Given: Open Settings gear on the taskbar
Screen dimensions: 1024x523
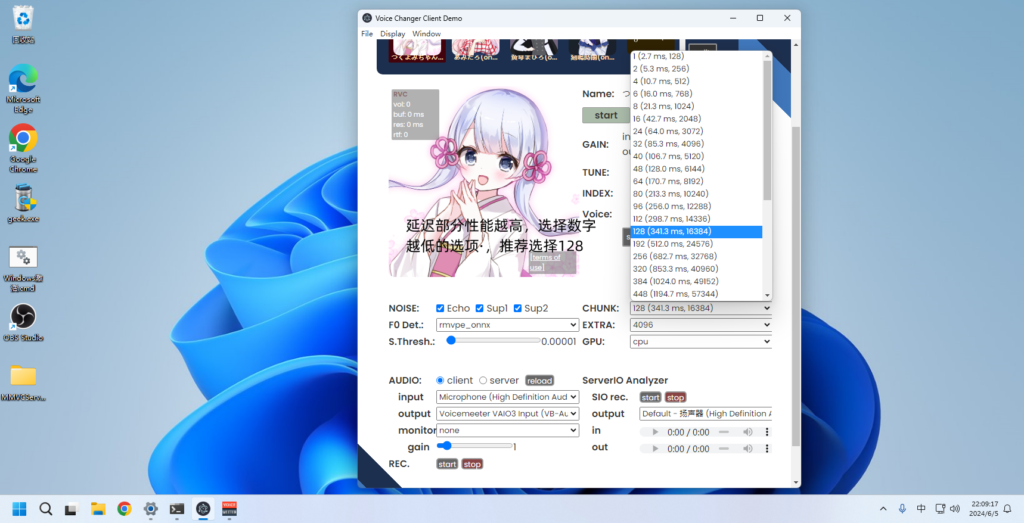Looking at the screenshot, I should click(150, 509).
